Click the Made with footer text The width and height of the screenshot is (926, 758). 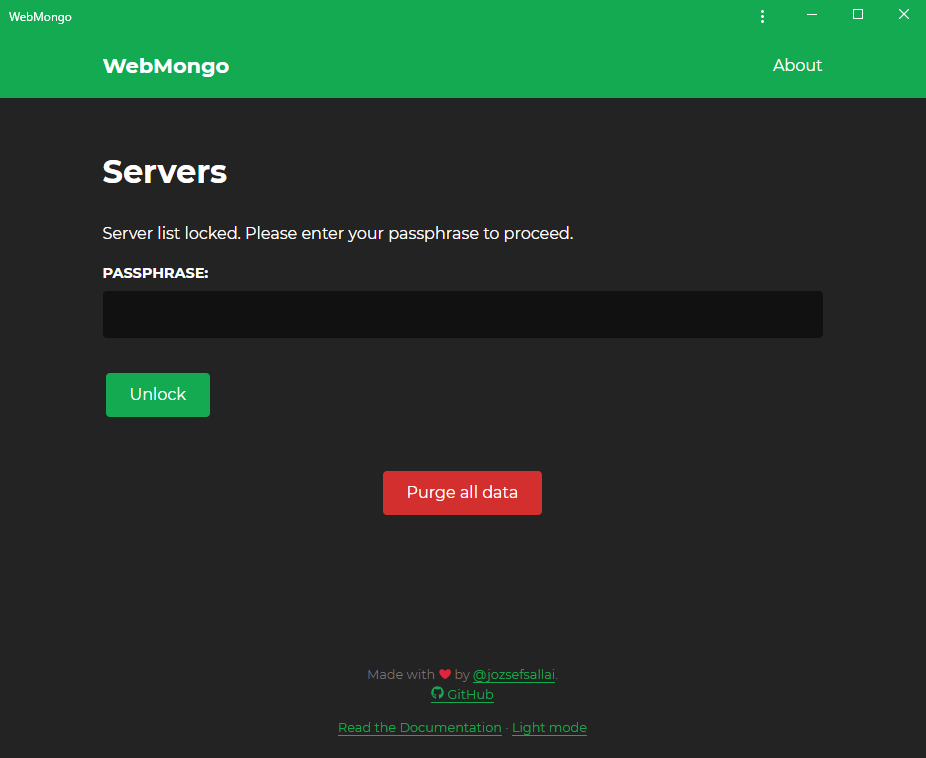click(400, 674)
